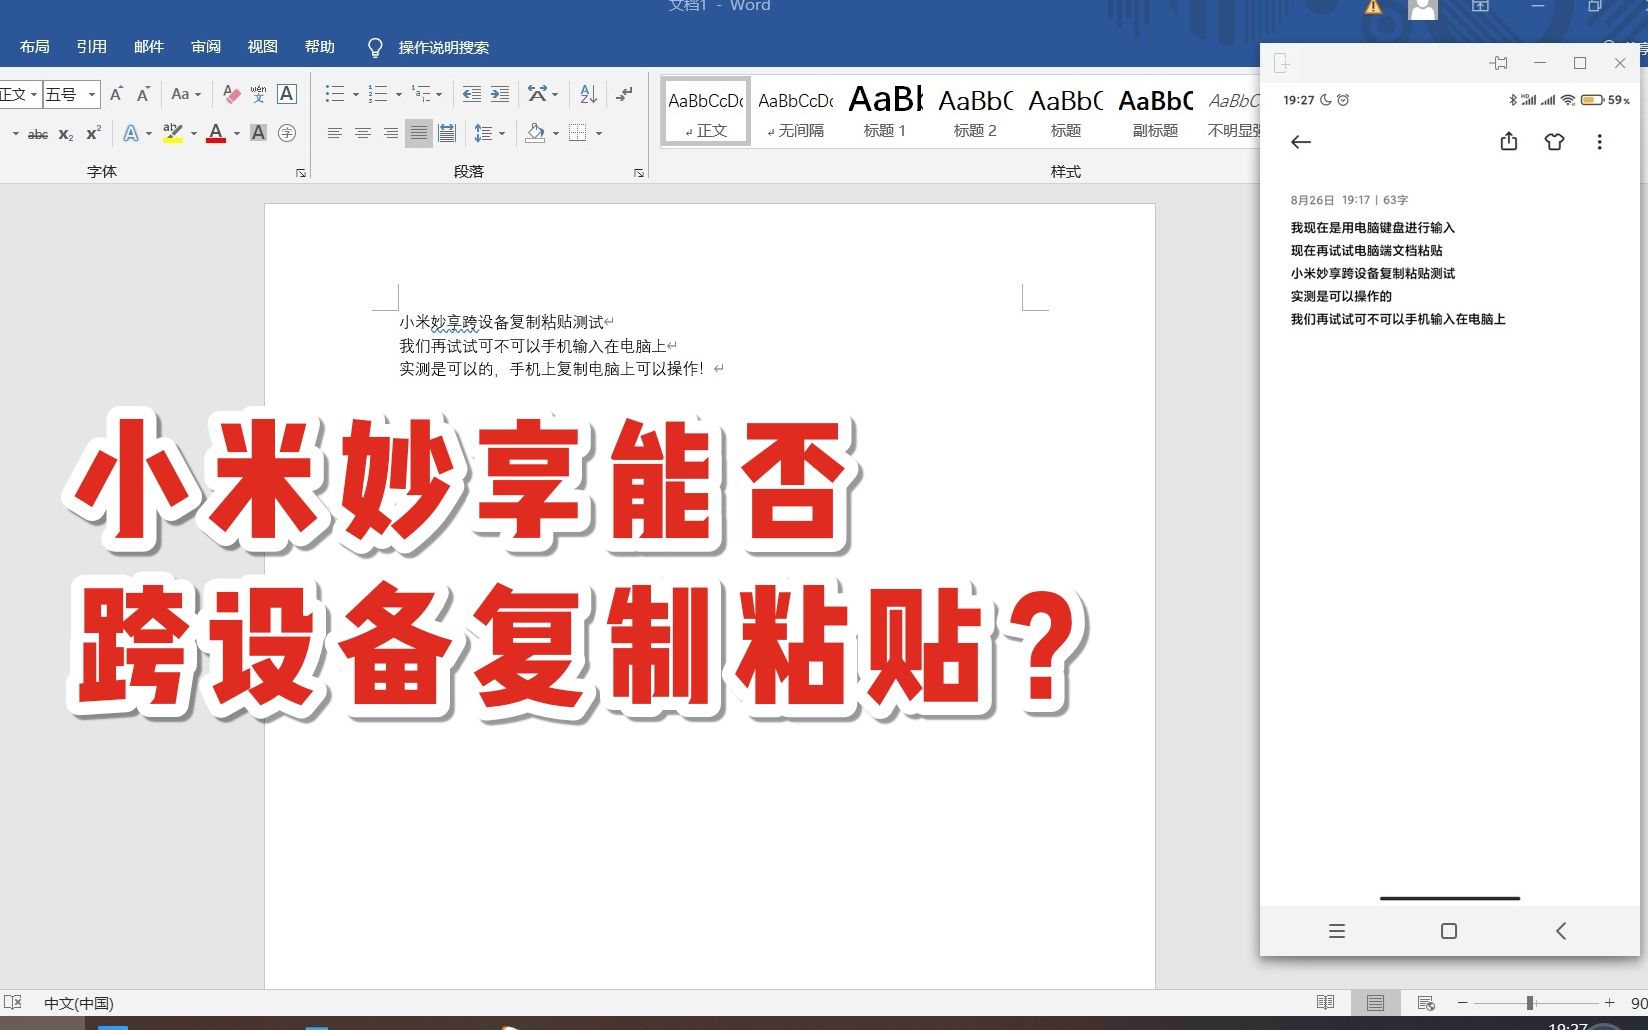This screenshot has height=1030, width=1648.
Task: Apply text effects with the glowing A
Action: coord(130,133)
